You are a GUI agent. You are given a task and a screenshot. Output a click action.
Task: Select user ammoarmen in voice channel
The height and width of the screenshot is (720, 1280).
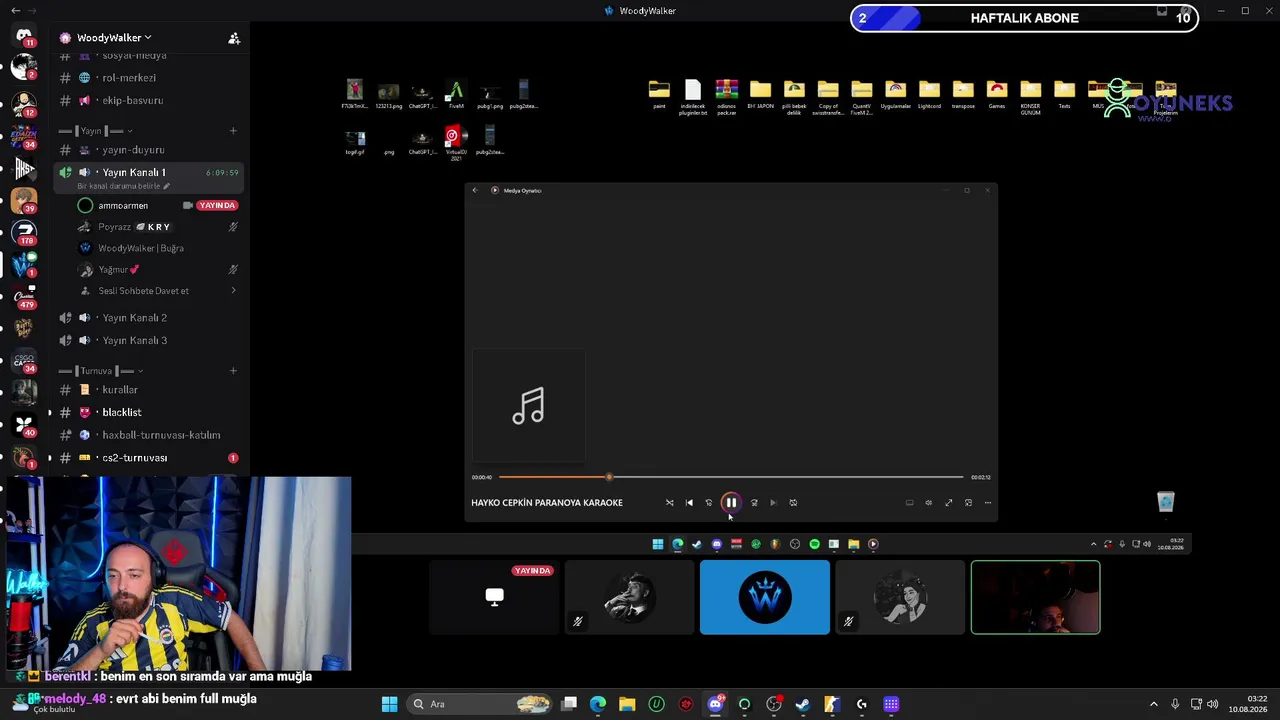[x=123, y=205]
